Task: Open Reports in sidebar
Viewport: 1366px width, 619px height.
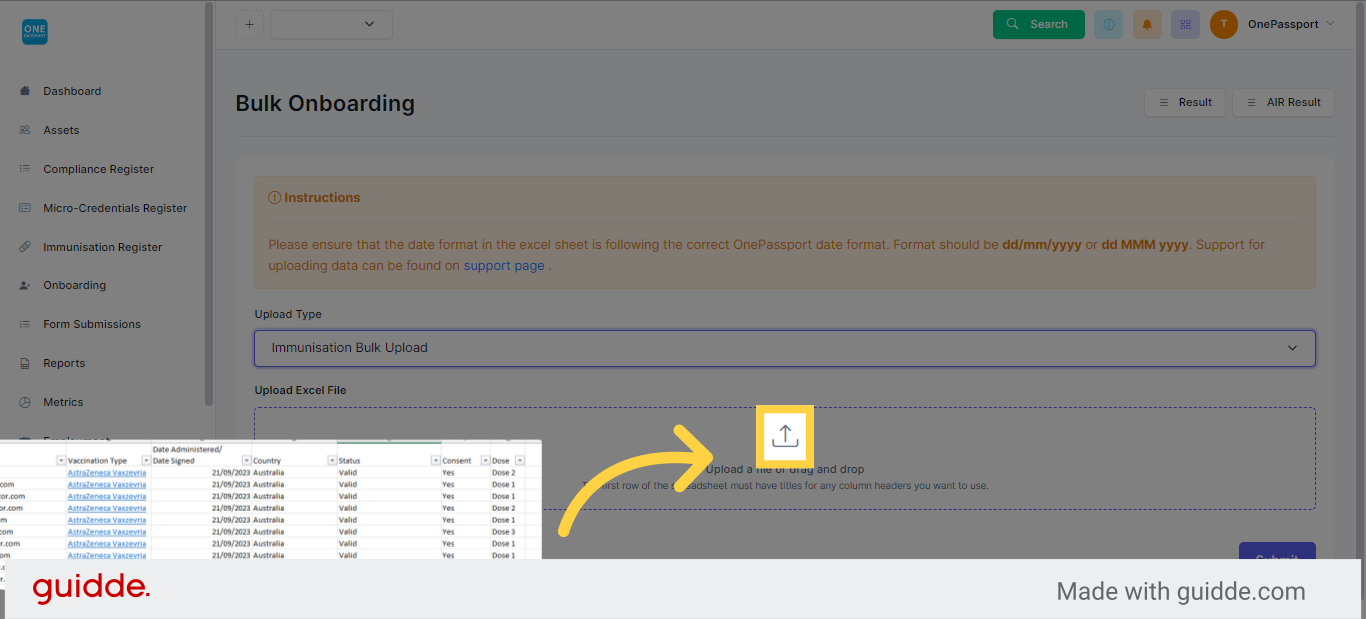Action: [64, 363]
